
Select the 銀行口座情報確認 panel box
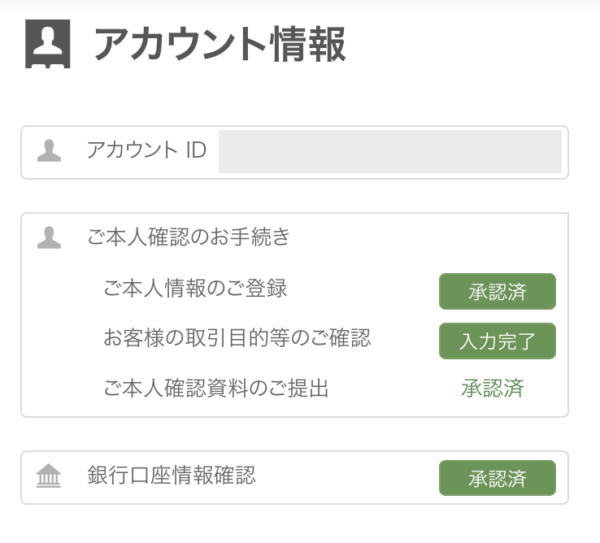pos(295,478)
